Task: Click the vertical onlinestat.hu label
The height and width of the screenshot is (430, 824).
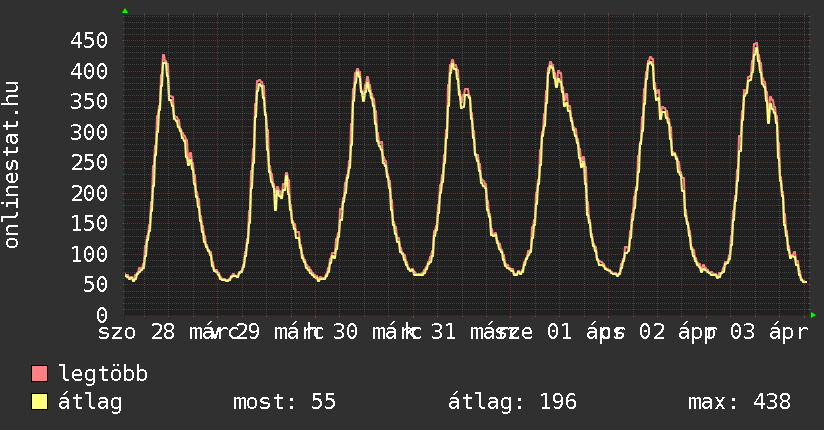Action: 13,165
